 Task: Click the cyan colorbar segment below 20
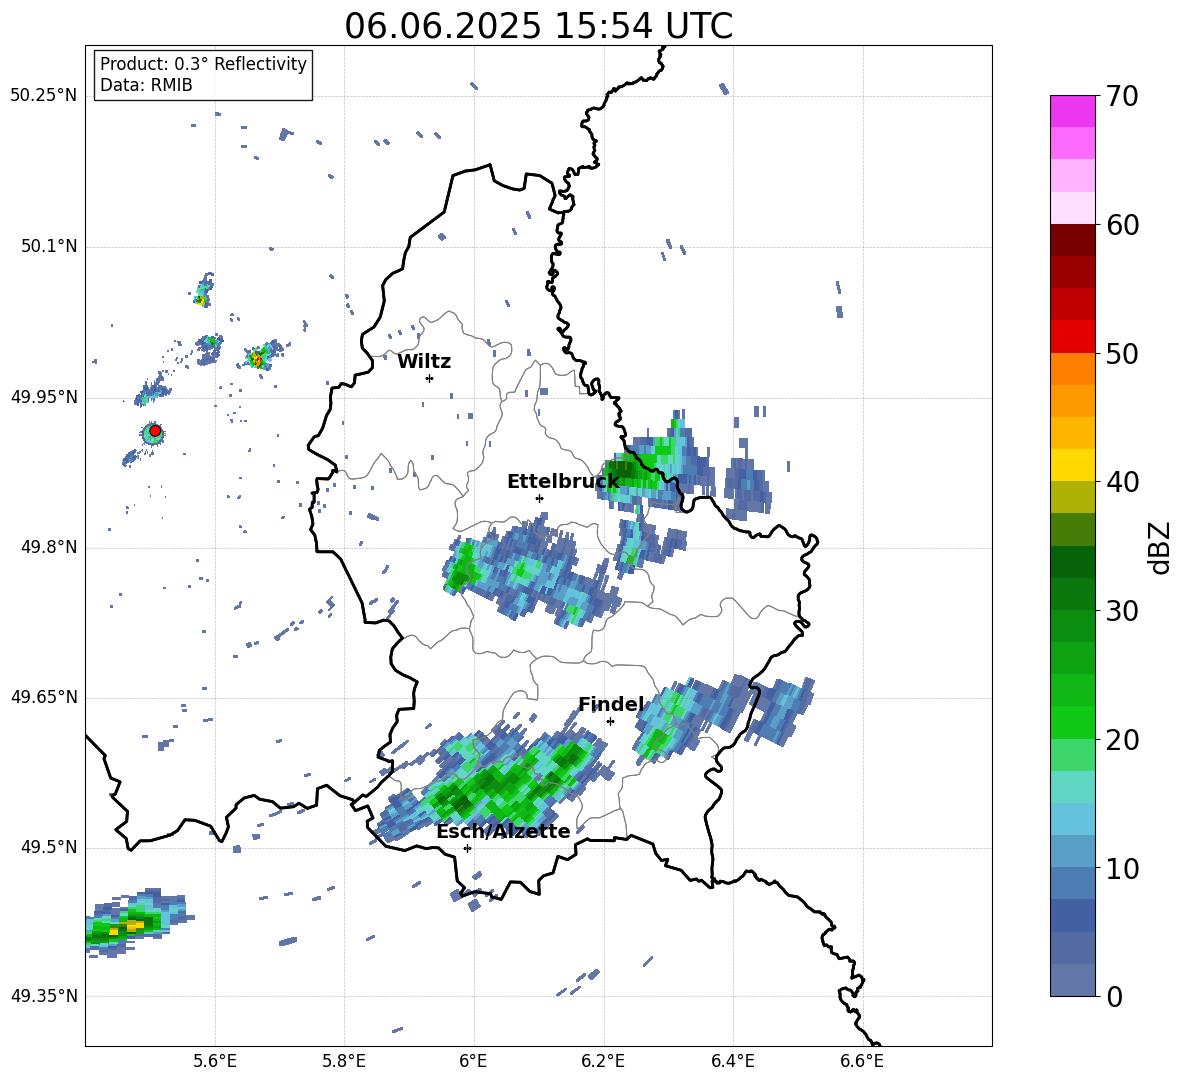[x=1072, y=787]
